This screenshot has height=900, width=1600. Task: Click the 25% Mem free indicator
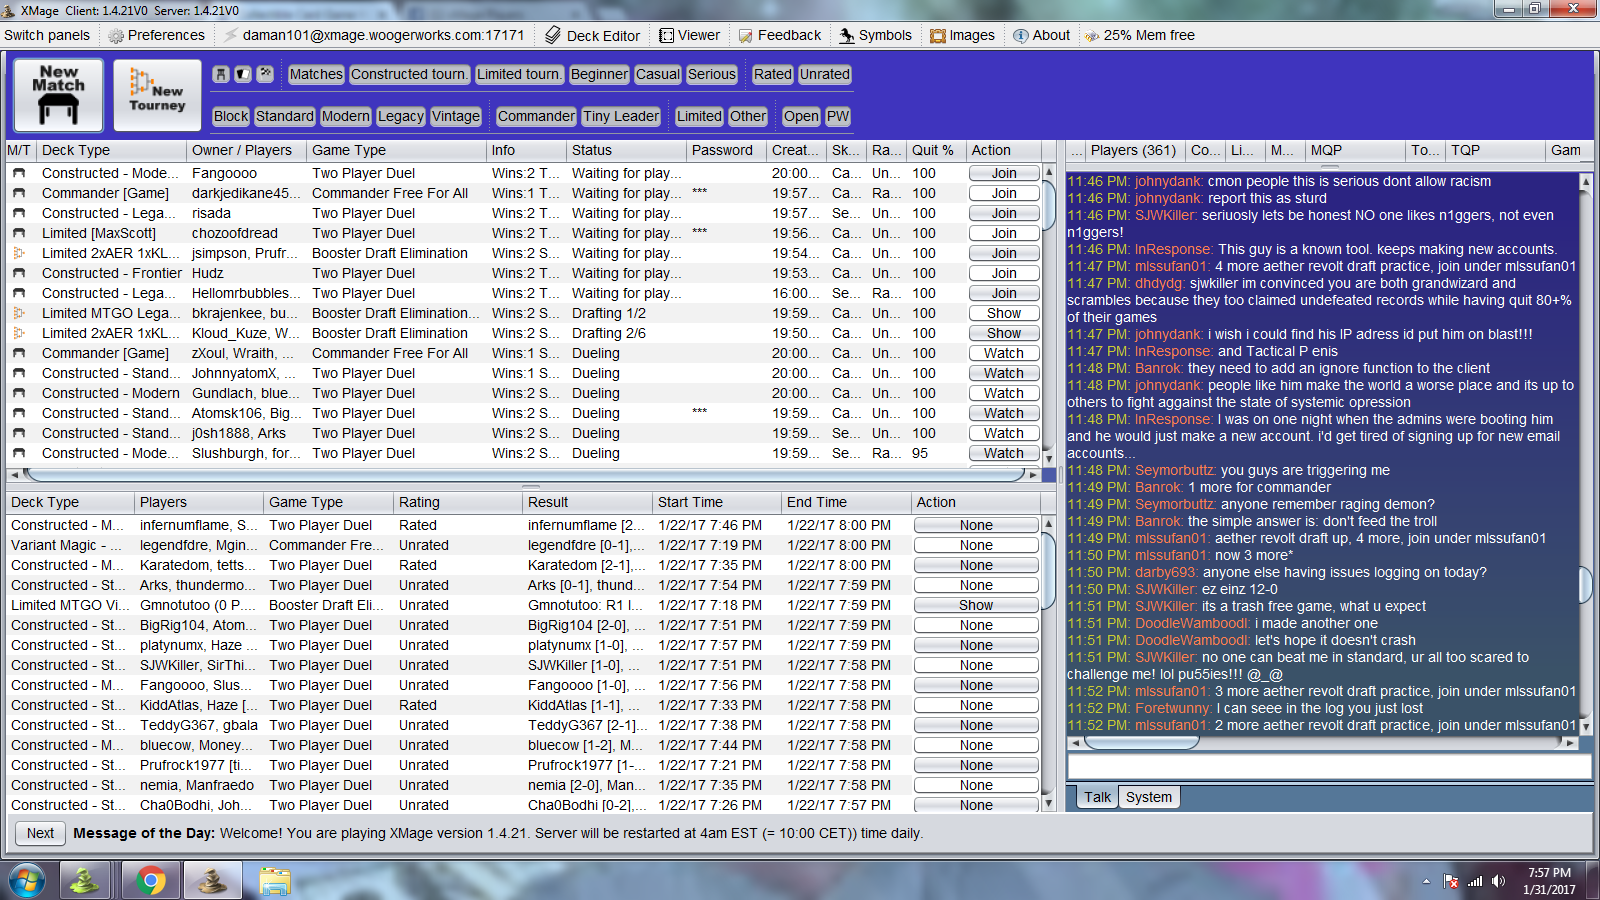[x=1140, y=35]
